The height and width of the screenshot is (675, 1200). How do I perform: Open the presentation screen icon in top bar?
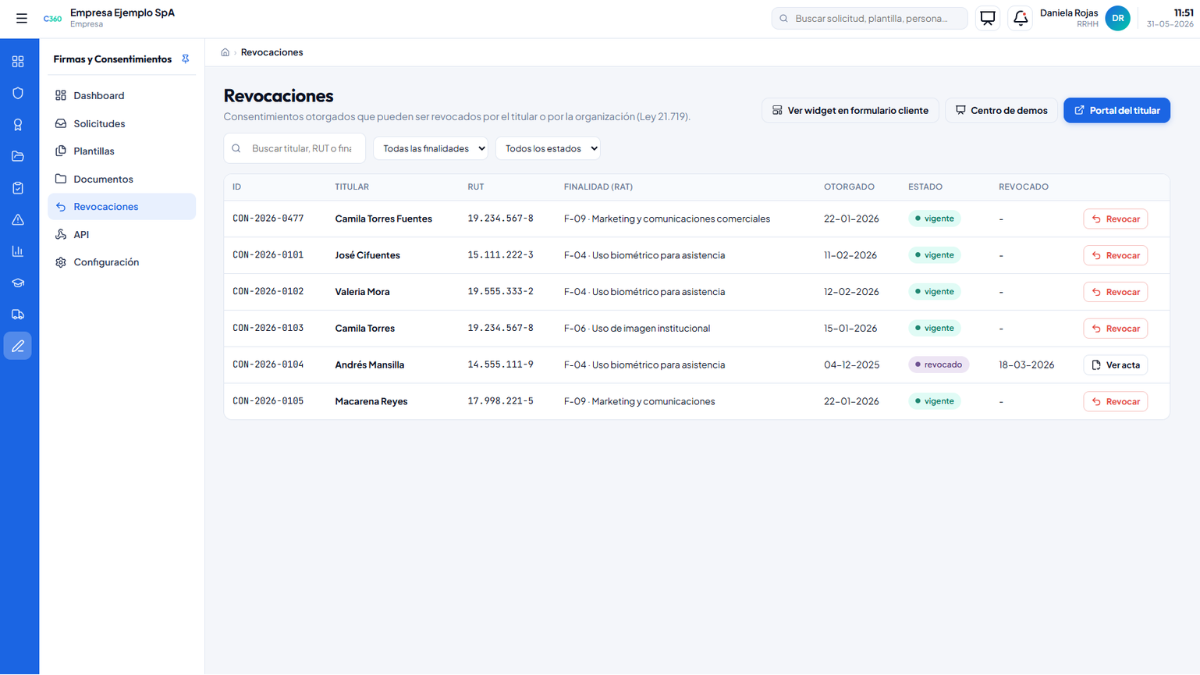988,18
